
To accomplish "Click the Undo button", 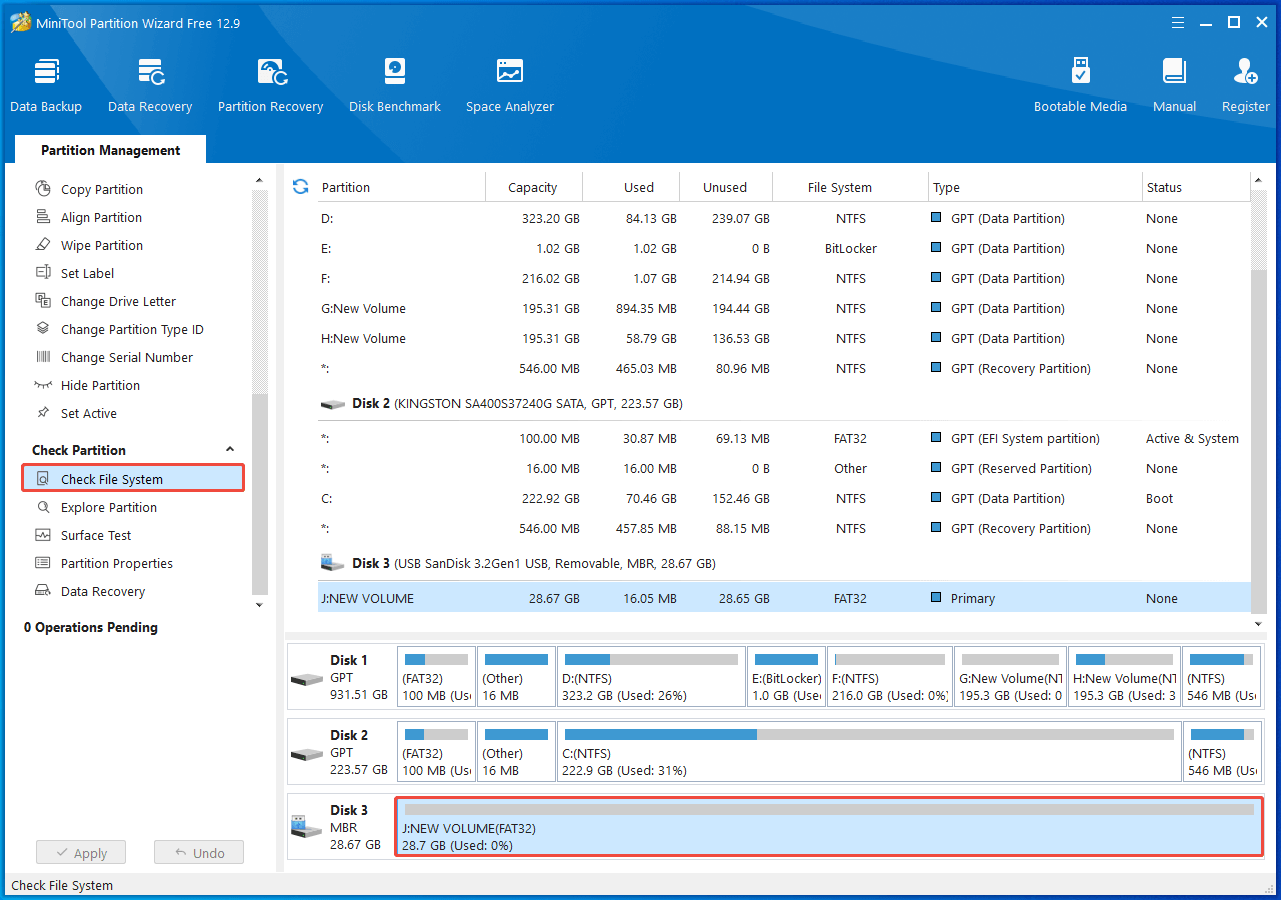I will click(198, 852).
